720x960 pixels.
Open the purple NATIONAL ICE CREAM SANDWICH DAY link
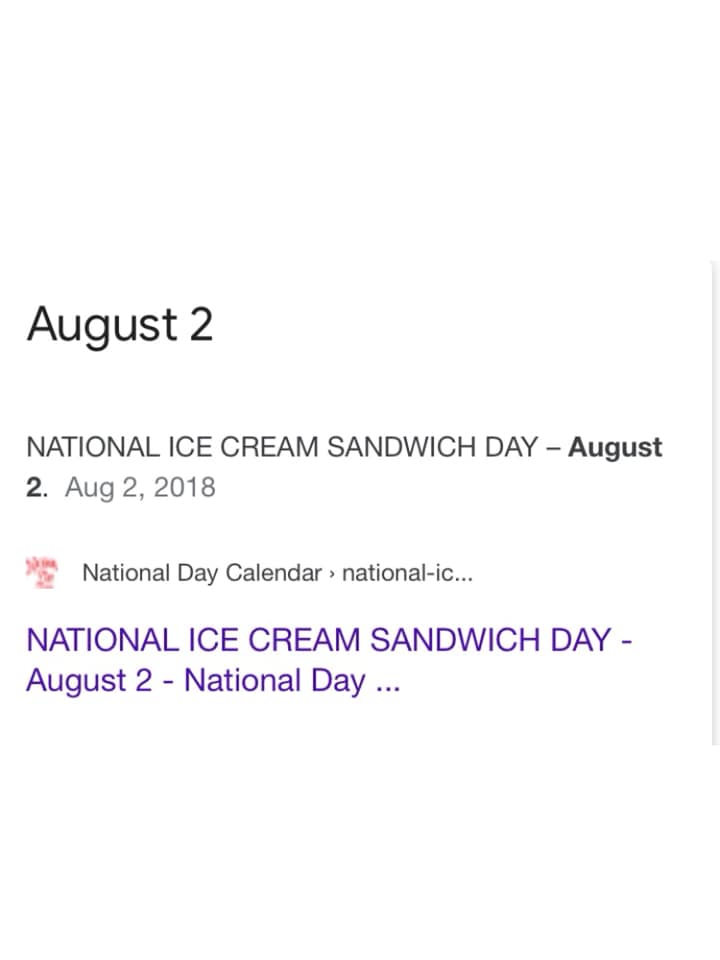pos(328,640)
